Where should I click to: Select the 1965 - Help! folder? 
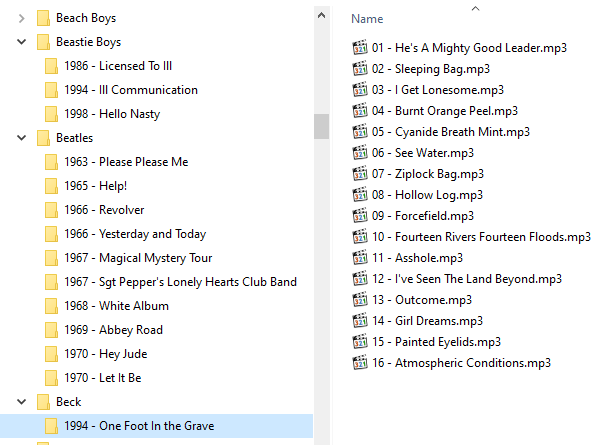point(95,186)
